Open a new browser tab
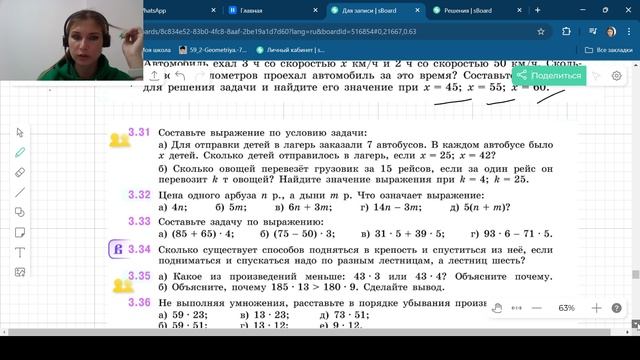Image resolution: width=640 pixels, height=360 pixels. [x=538, y=10]
